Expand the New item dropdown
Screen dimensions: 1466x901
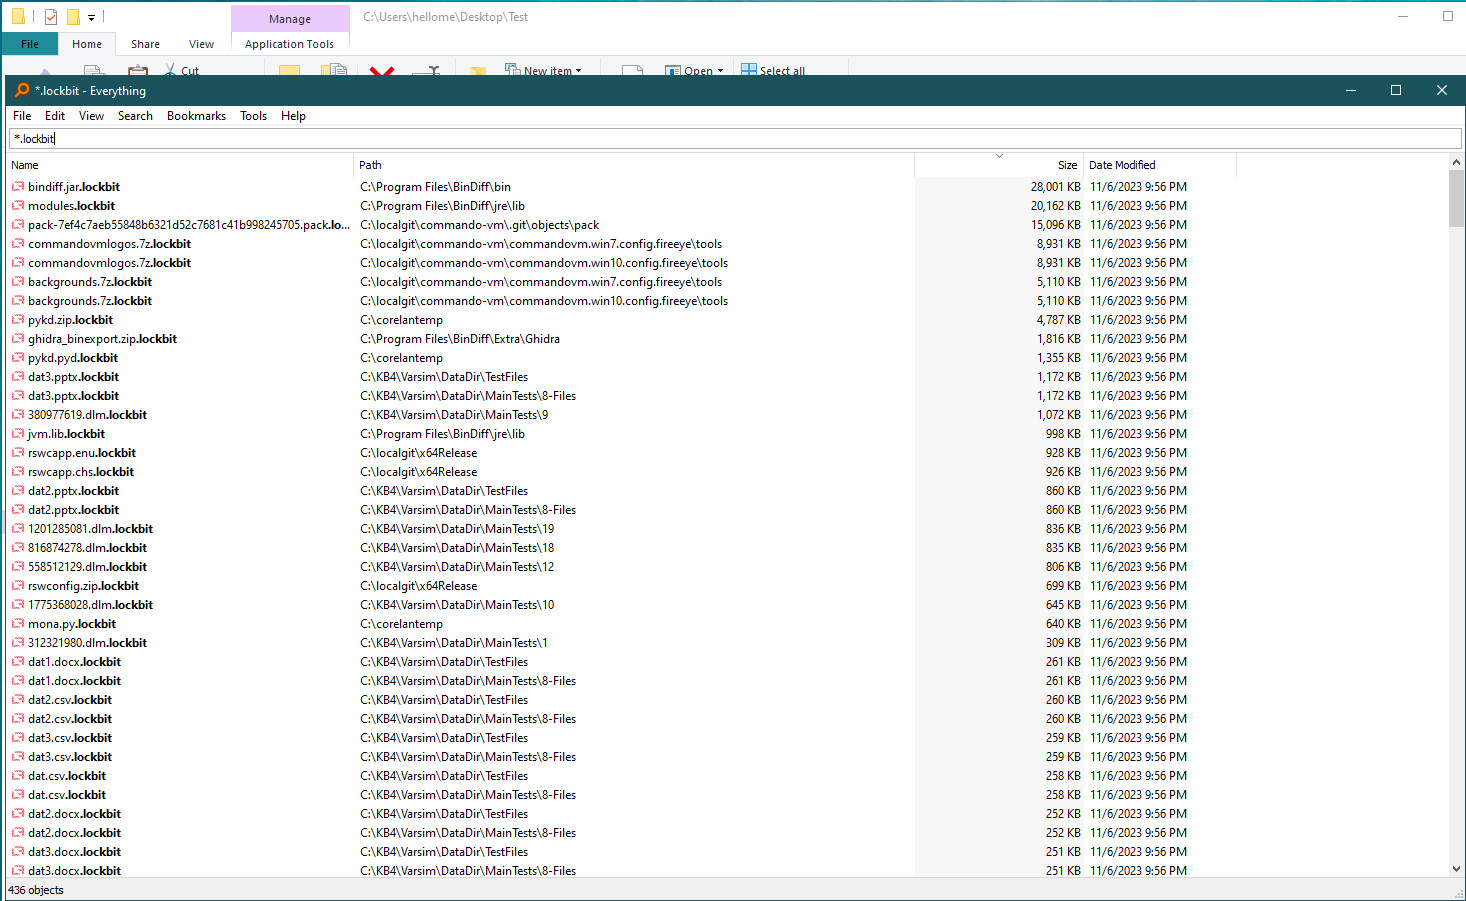[578, 71]
